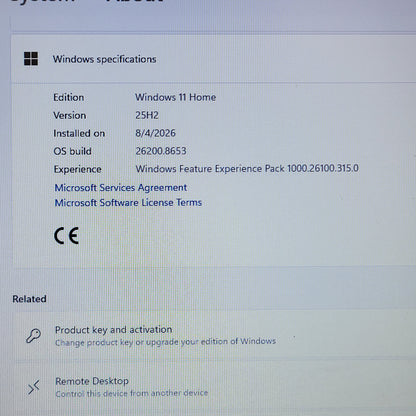Click the CE conformity mark

(66, 236)
